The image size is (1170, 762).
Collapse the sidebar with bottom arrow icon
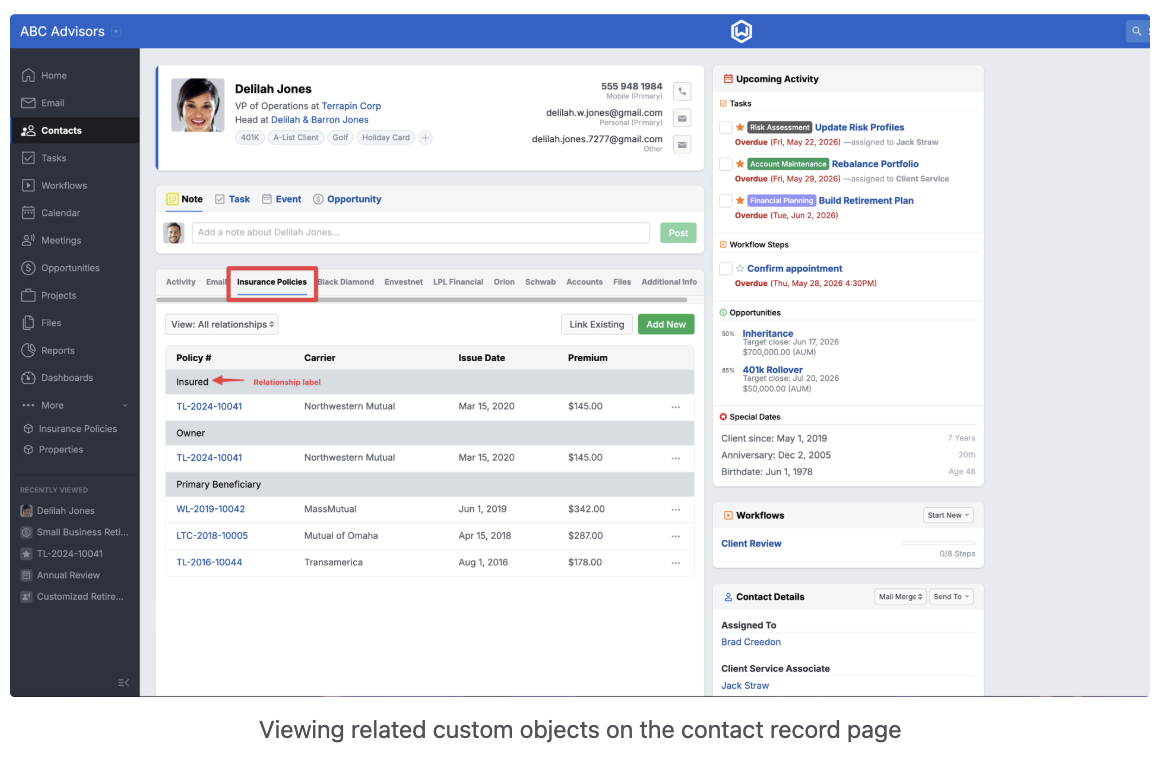[x=124, y=682]
